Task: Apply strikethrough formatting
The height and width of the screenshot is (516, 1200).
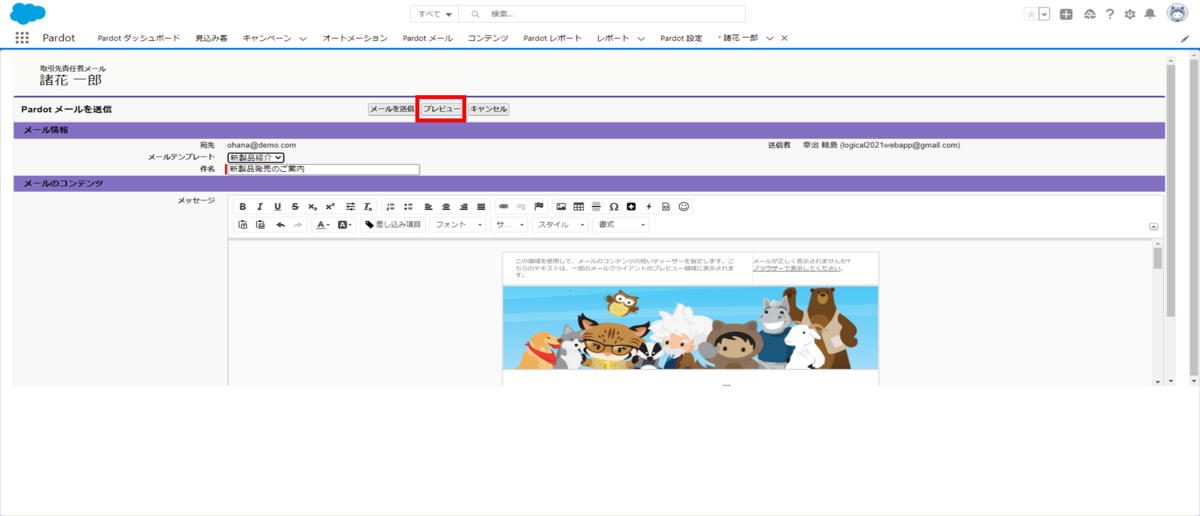Action: (x=295, y=207)
